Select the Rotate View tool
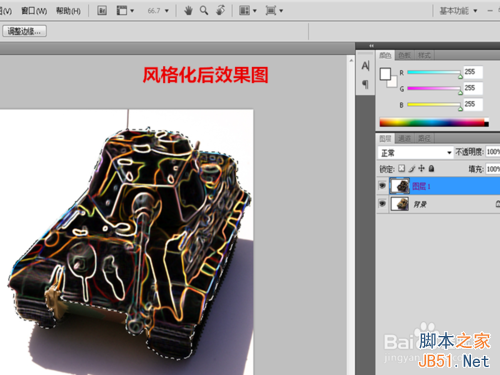This screenshot has height=375, width=500. point(220,11)
